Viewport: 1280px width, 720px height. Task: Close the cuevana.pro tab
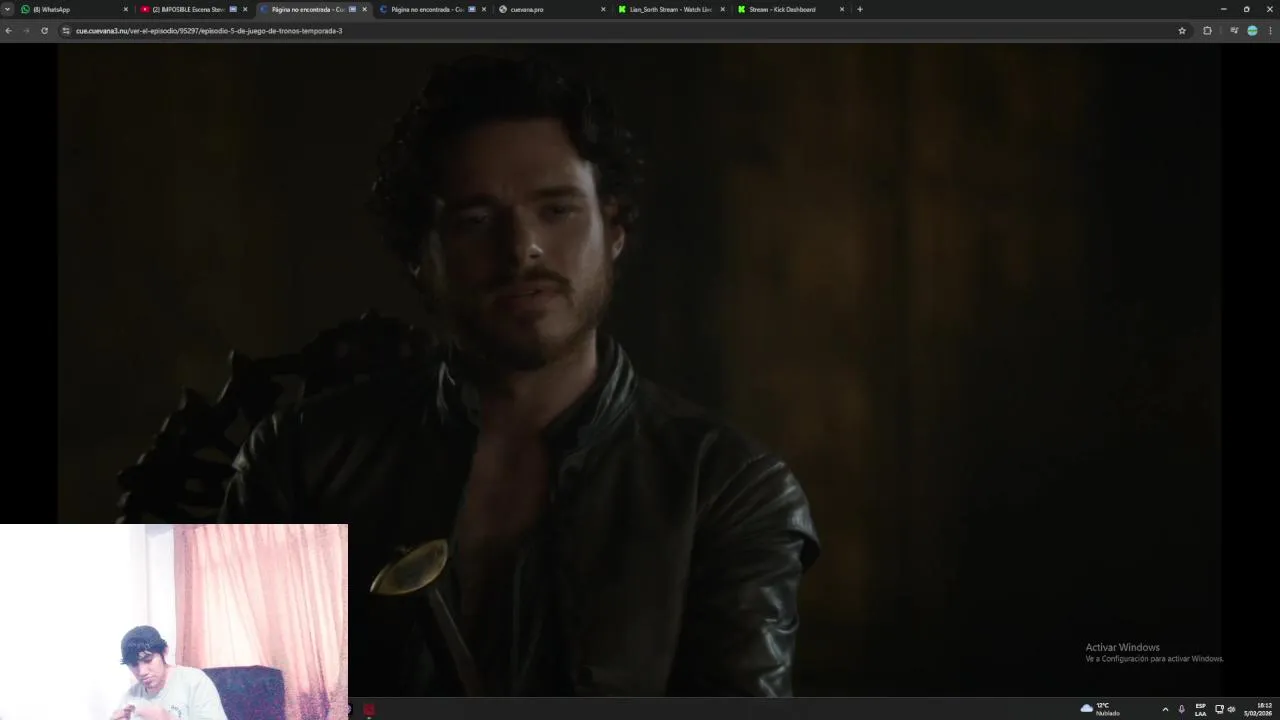[603, 9]
